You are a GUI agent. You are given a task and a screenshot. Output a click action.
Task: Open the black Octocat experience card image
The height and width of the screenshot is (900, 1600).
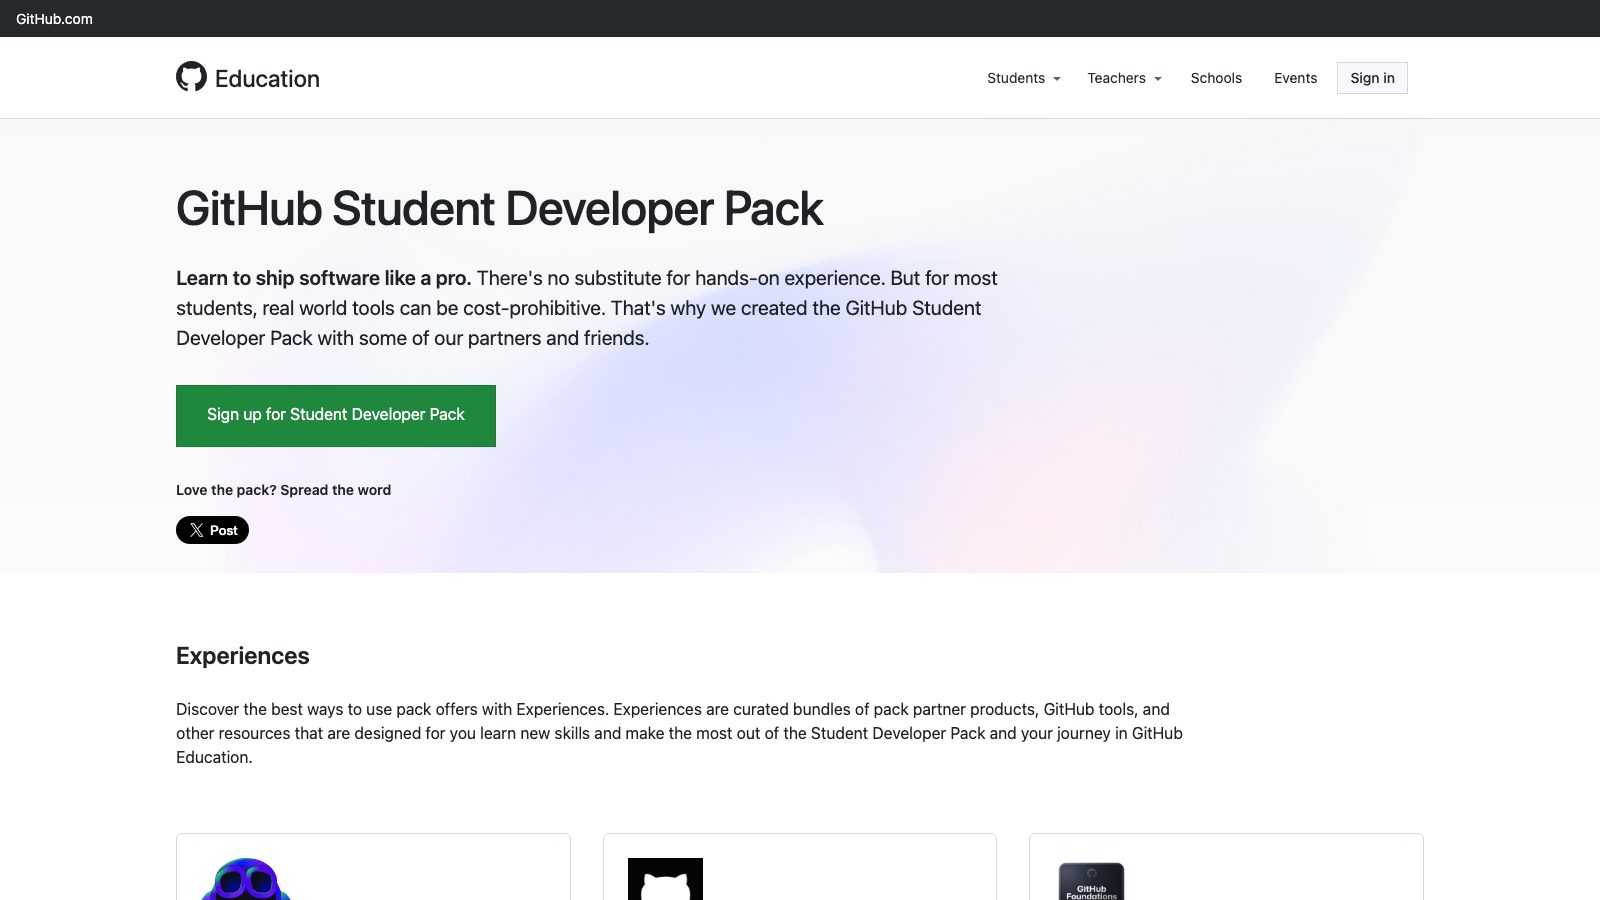pyautogui.click(x=665, y=879)
